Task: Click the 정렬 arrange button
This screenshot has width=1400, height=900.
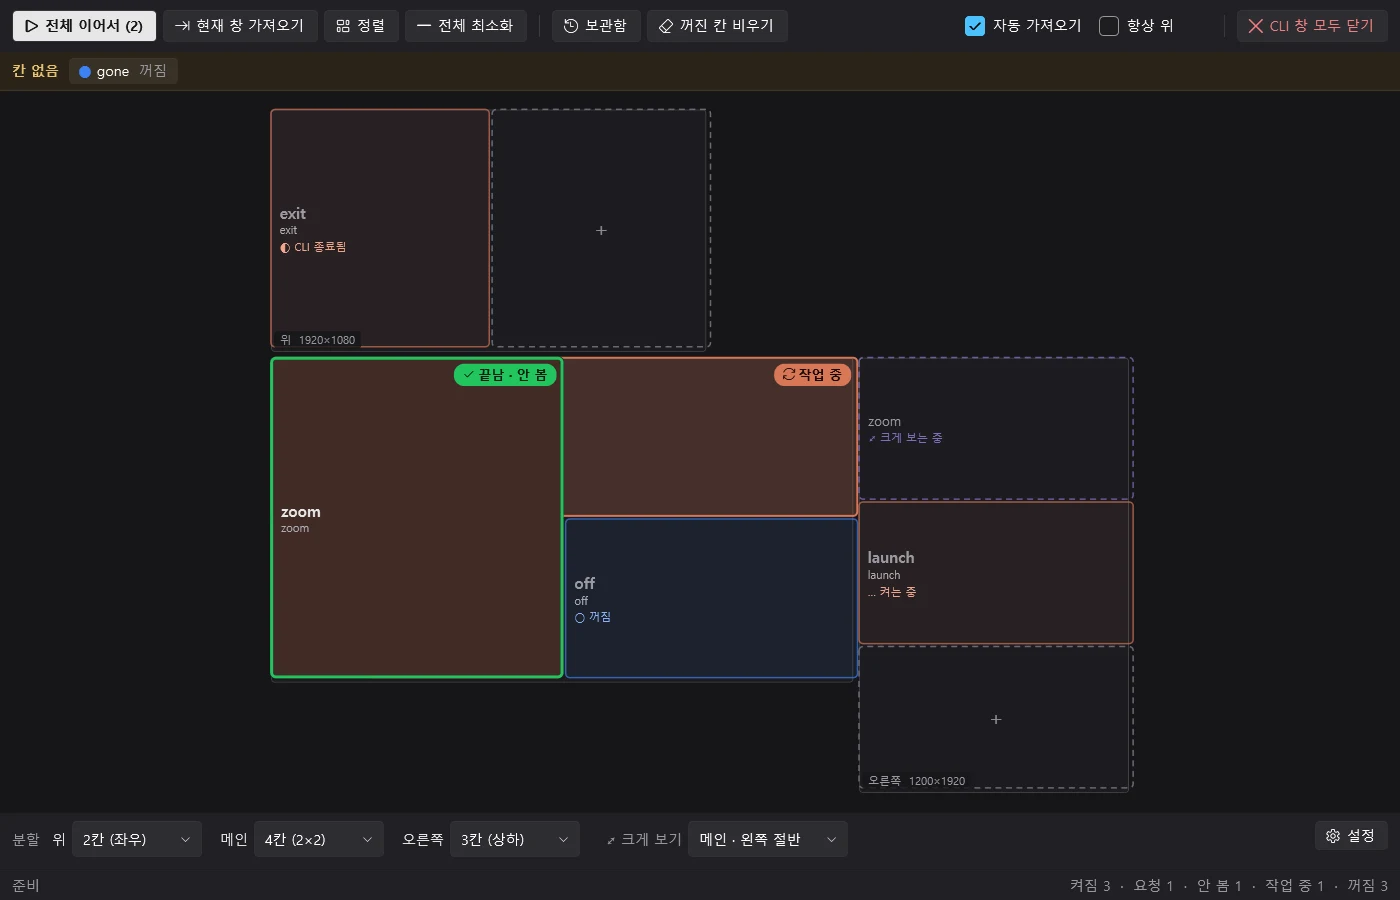Action: point(361,26)
